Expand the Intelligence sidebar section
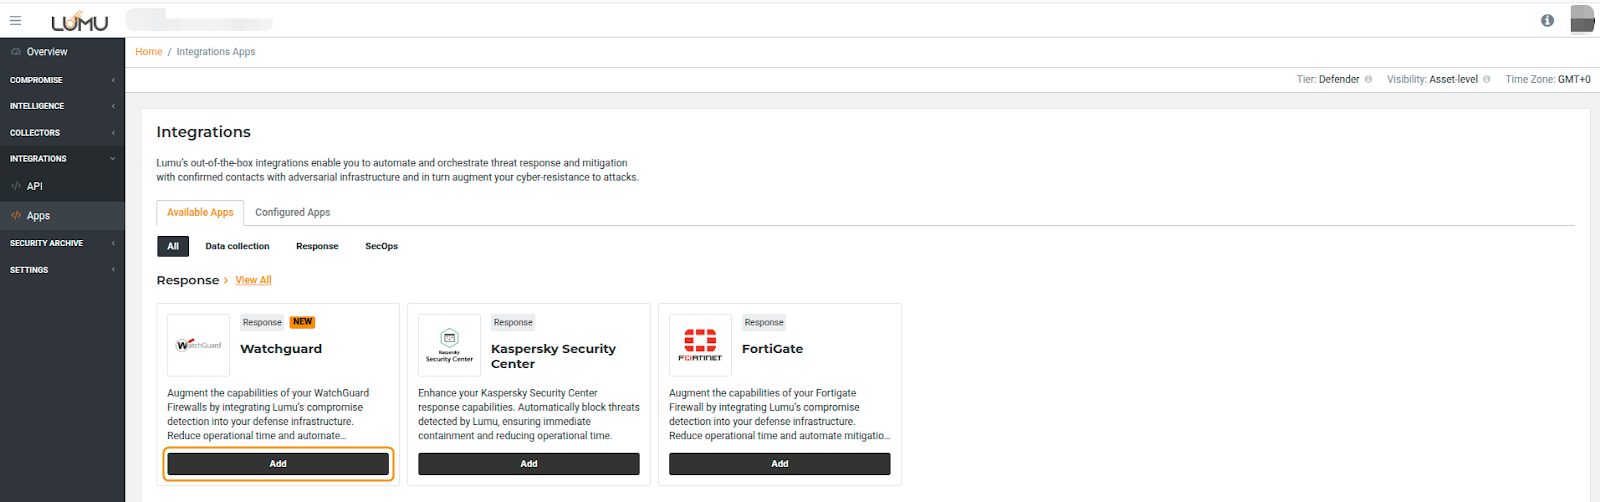1600x502 pixels. (60, 106)
